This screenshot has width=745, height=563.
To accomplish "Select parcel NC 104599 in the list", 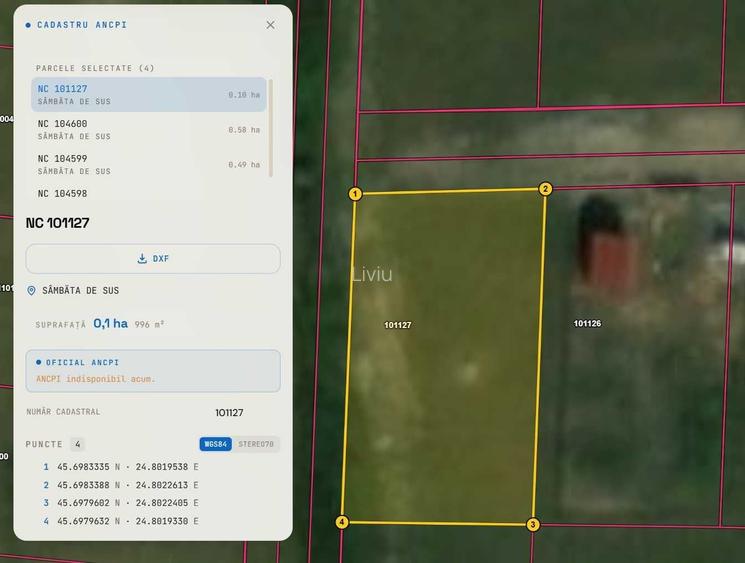I will [149, 164].
